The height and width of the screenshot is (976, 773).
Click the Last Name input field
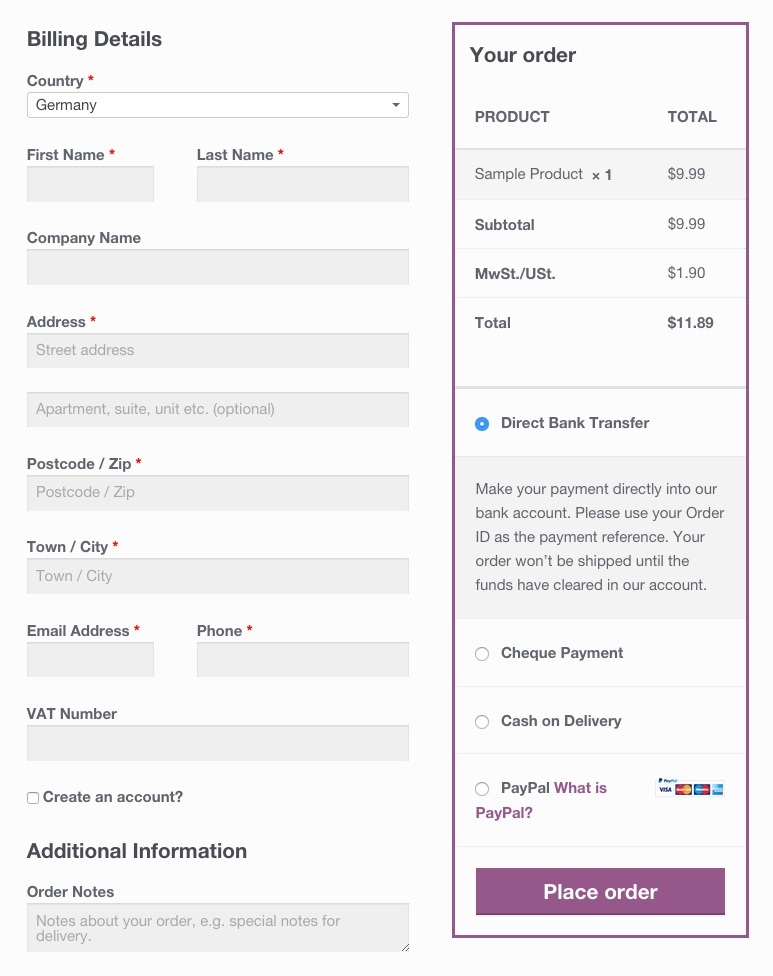[302, 184]
